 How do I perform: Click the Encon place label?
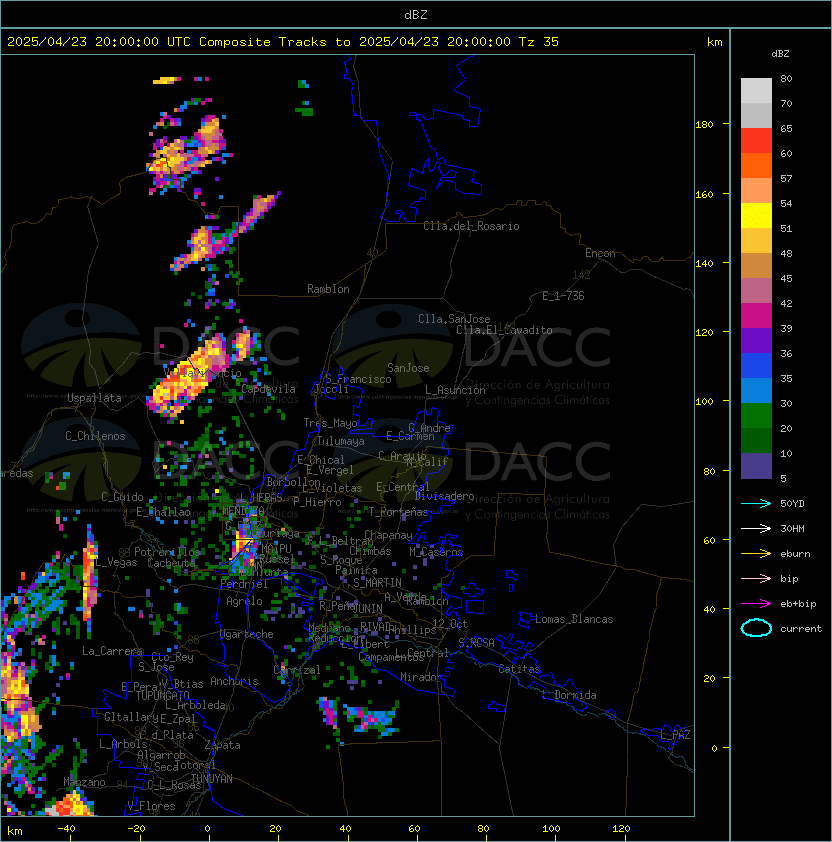click(x=600, y=253)
